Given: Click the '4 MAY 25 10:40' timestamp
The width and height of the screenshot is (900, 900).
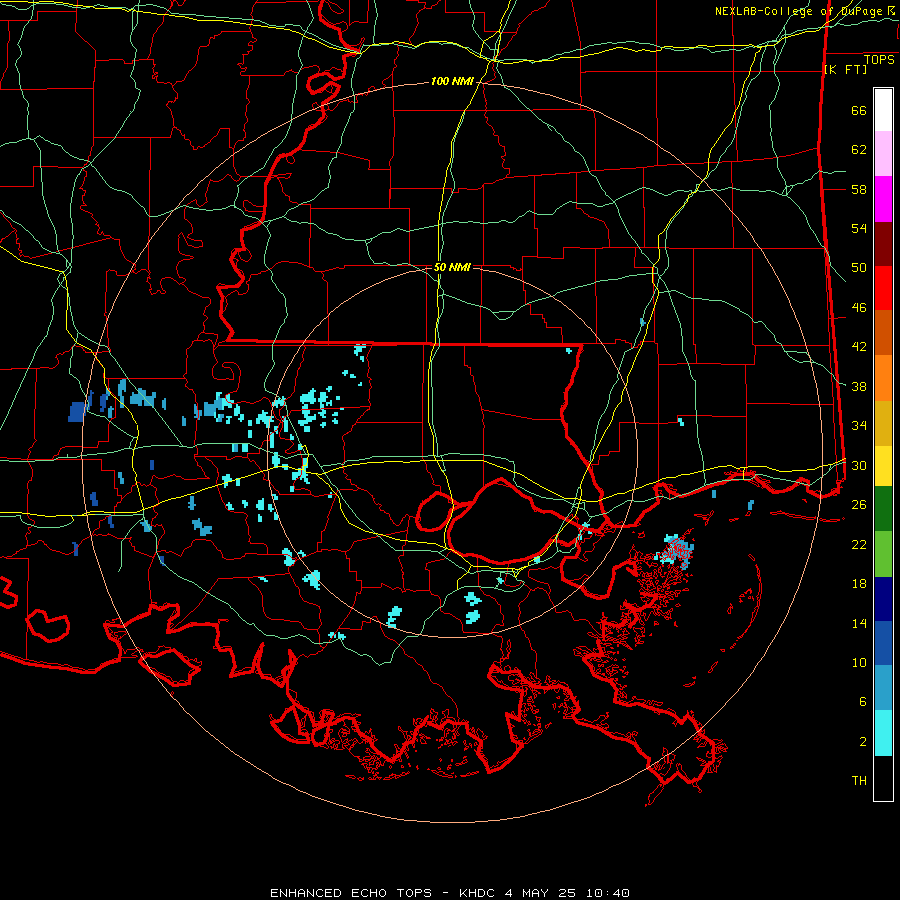Looking at the screenshot, I should click(567, 893).
